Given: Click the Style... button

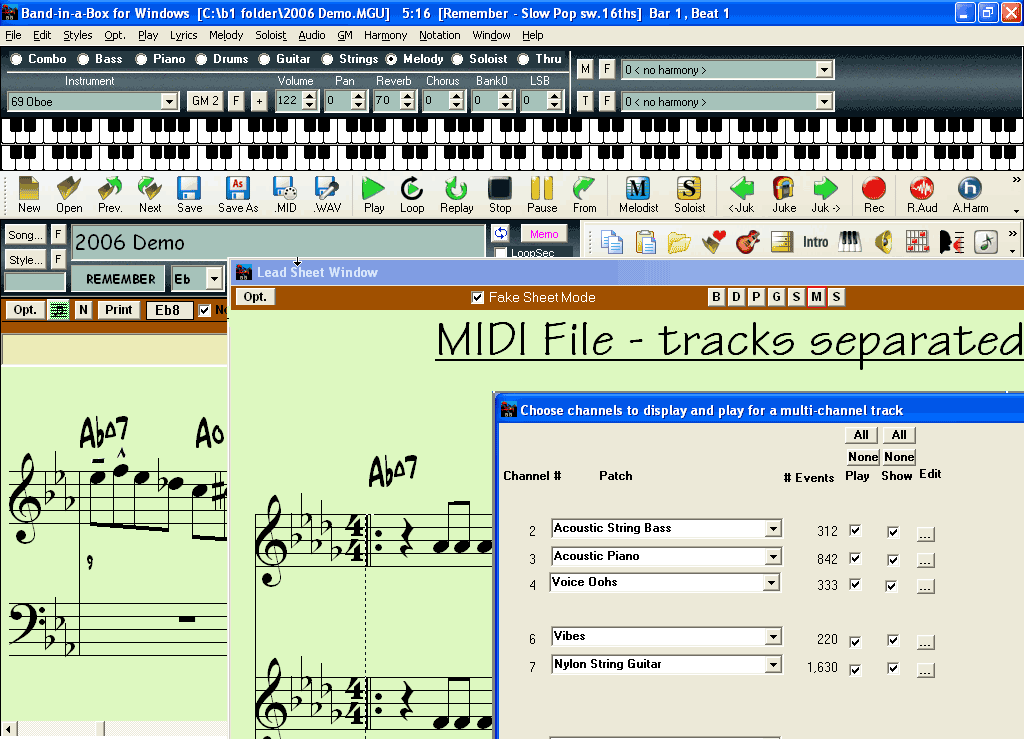Looking at the screenshot, I should [25, 260].
